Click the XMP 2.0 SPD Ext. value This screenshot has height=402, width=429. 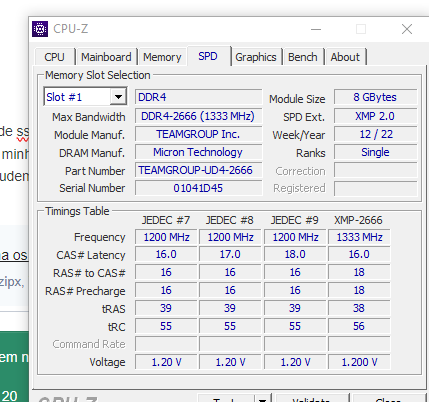[x=375, y=116]
